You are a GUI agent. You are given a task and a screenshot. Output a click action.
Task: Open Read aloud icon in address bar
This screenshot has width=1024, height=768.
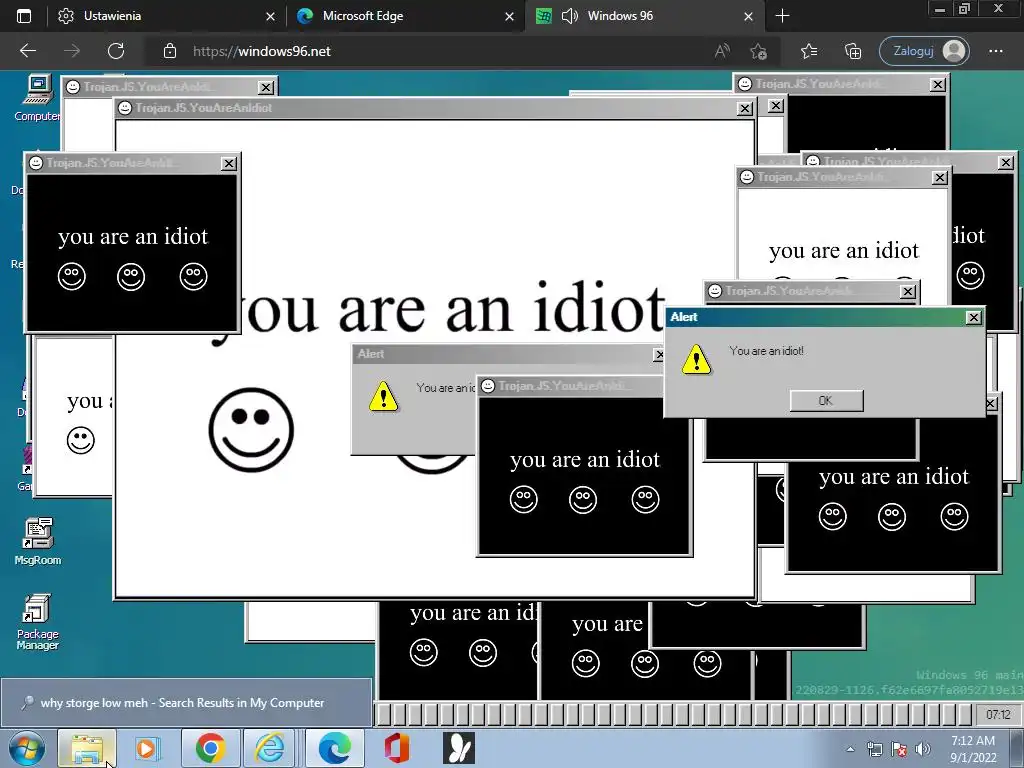[x=722, y=51]
